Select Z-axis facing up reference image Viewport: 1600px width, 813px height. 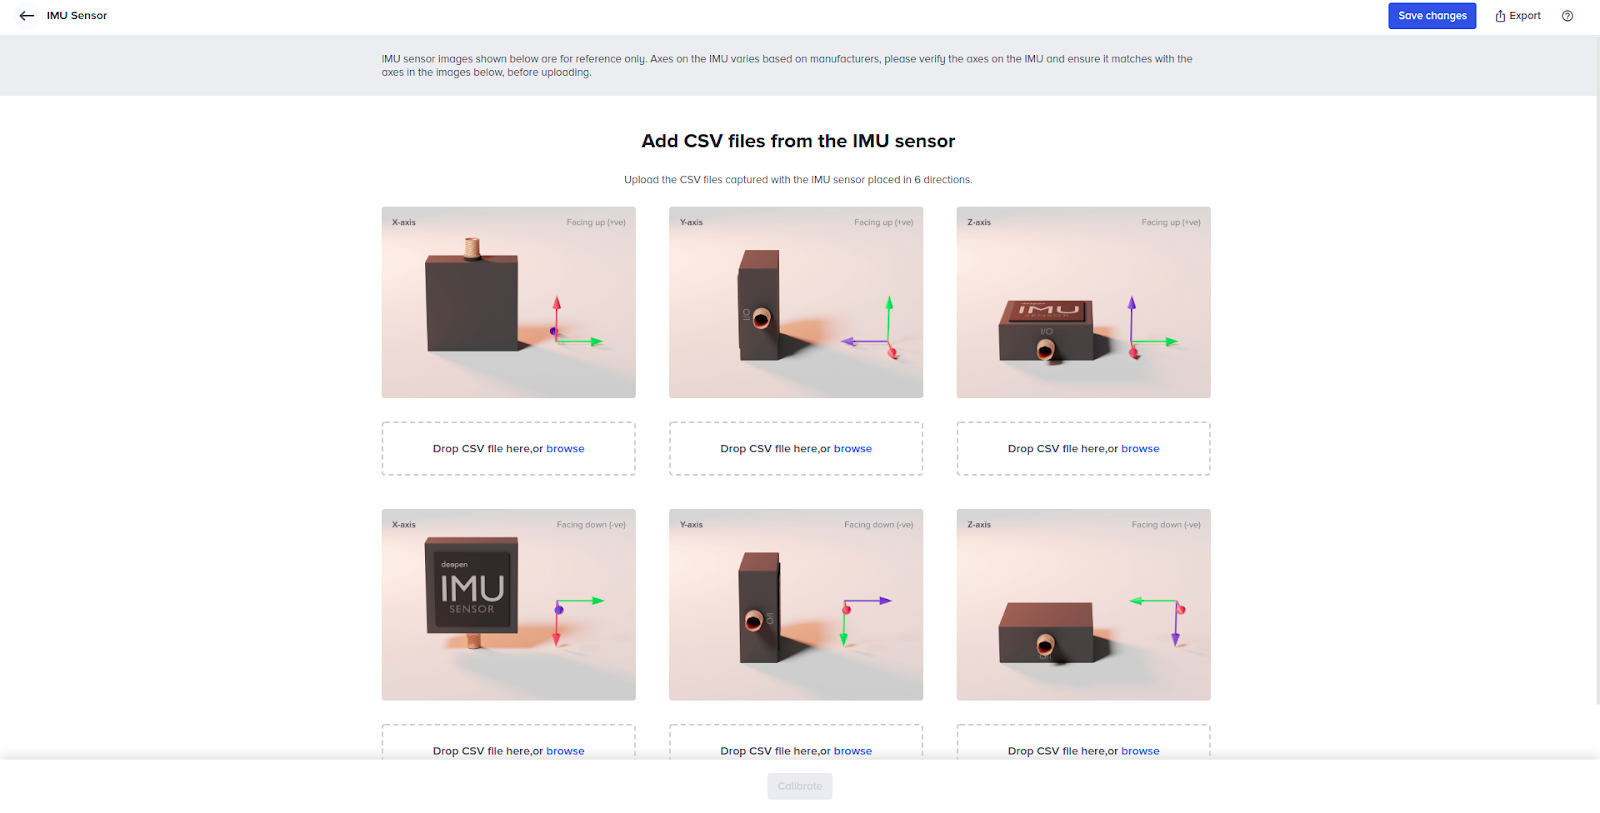tap(1083, 302)
